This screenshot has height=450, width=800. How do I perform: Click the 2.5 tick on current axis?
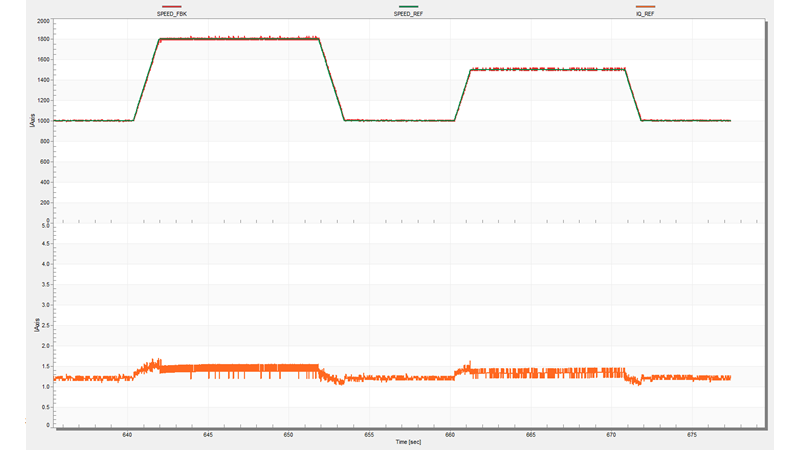46,326
